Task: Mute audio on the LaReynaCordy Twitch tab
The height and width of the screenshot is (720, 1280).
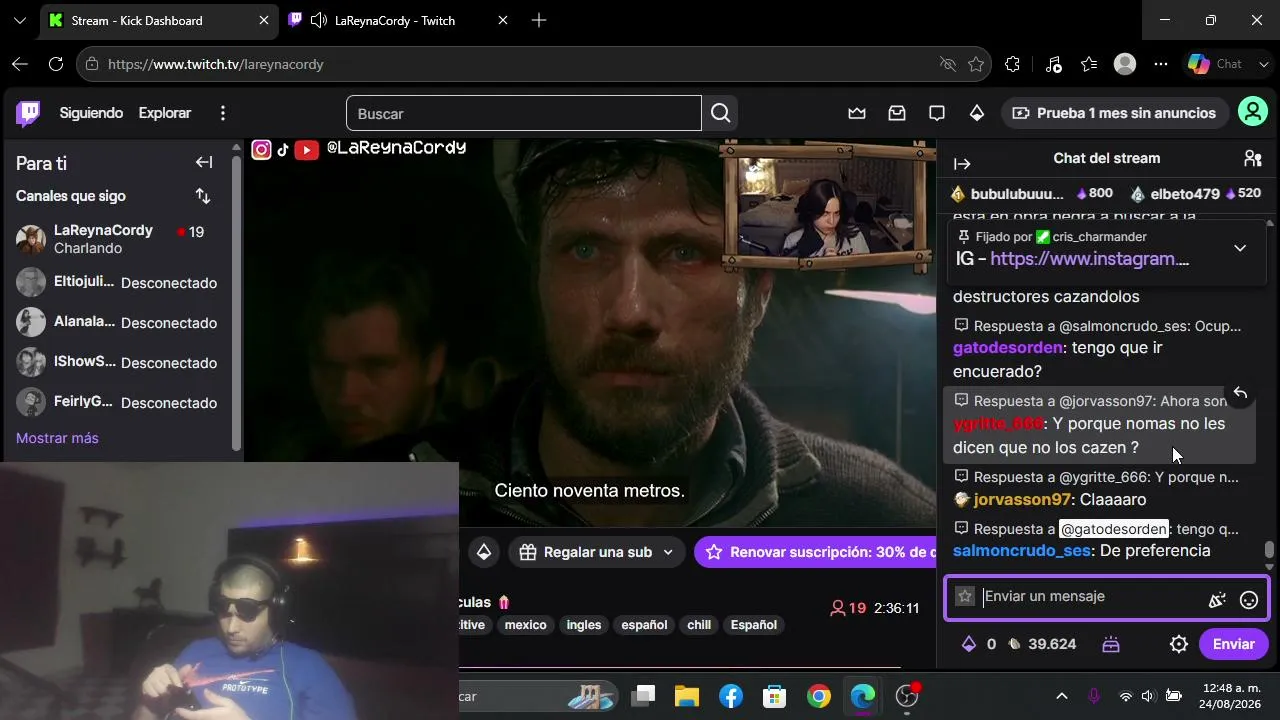Action: tap(319, 20)
